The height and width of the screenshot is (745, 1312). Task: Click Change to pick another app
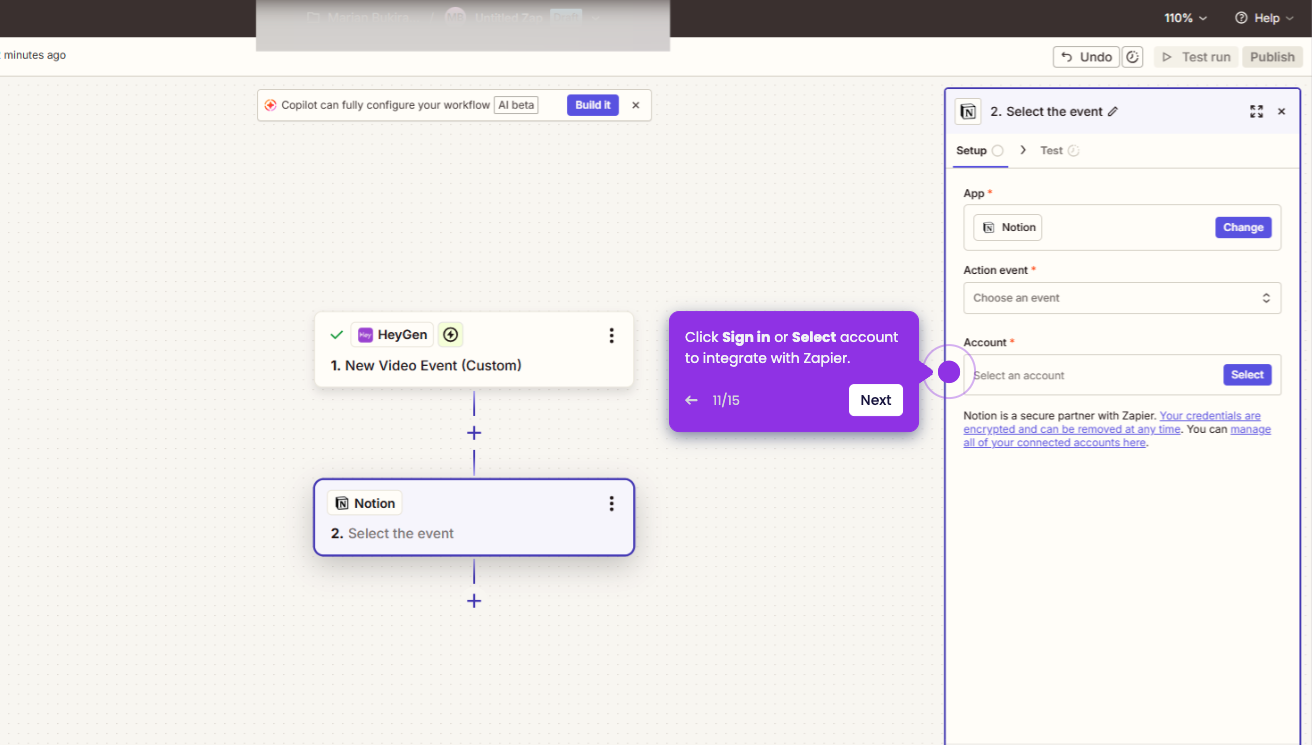pyautogui.click(x=1243, y=228)
